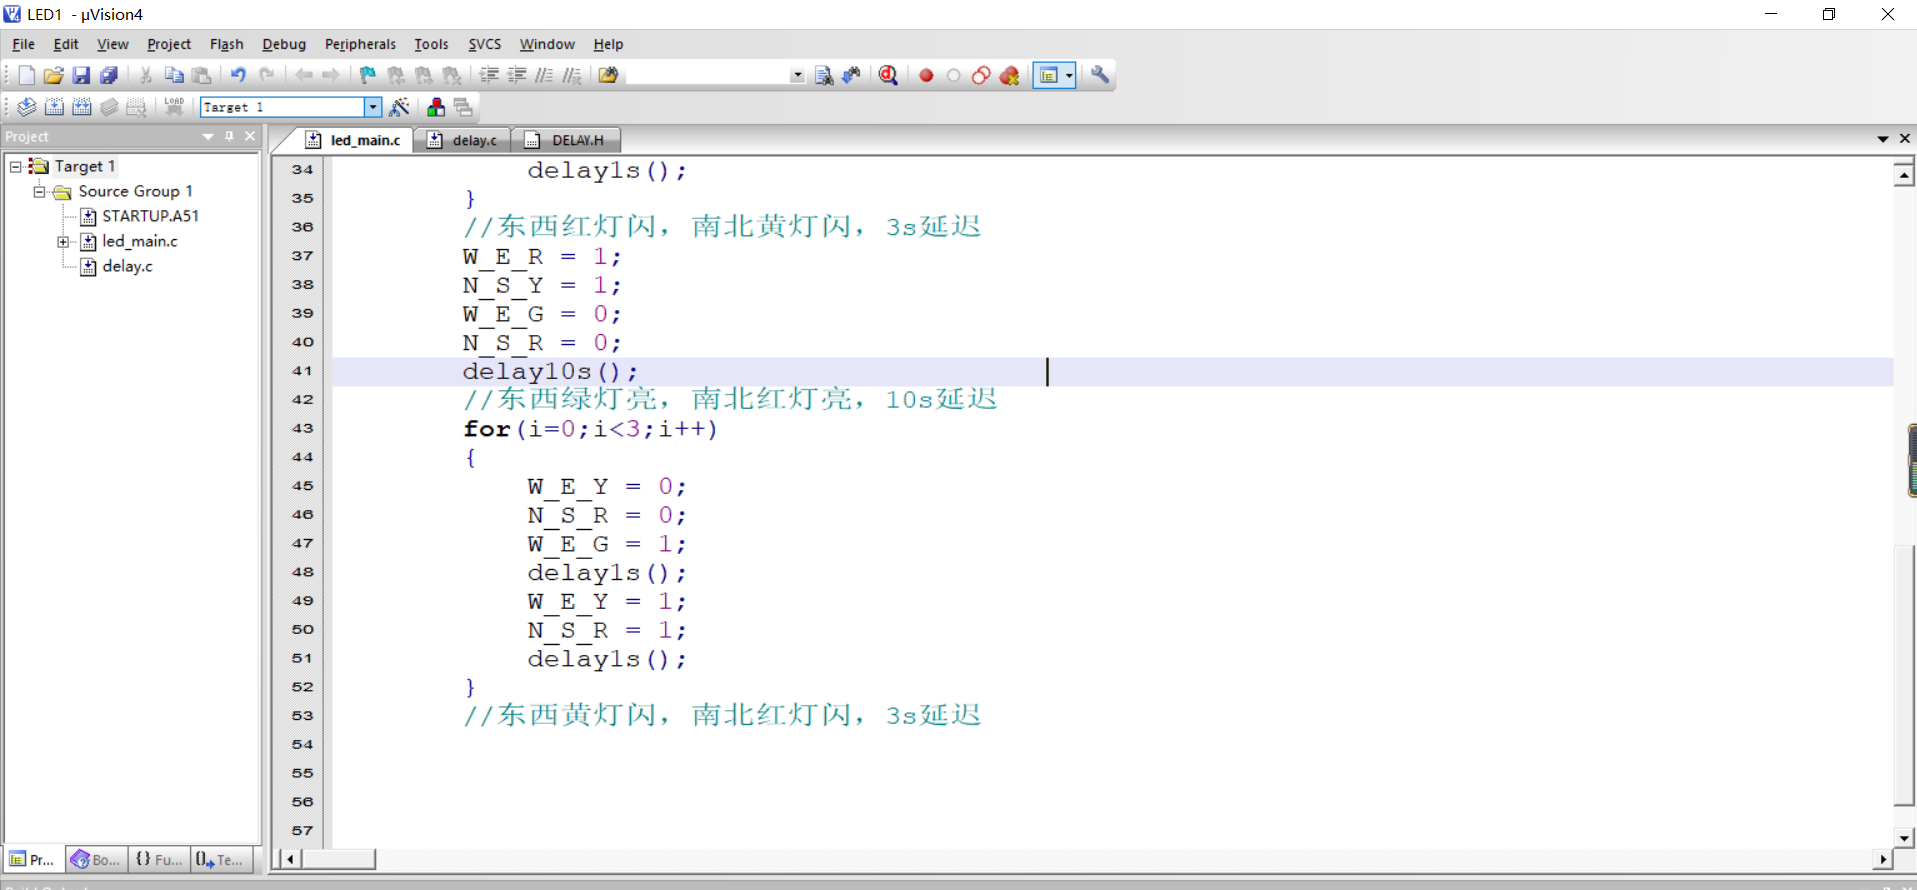Click the editor scroll up arrow
Screen dimensions: 1917x890
1904,176
